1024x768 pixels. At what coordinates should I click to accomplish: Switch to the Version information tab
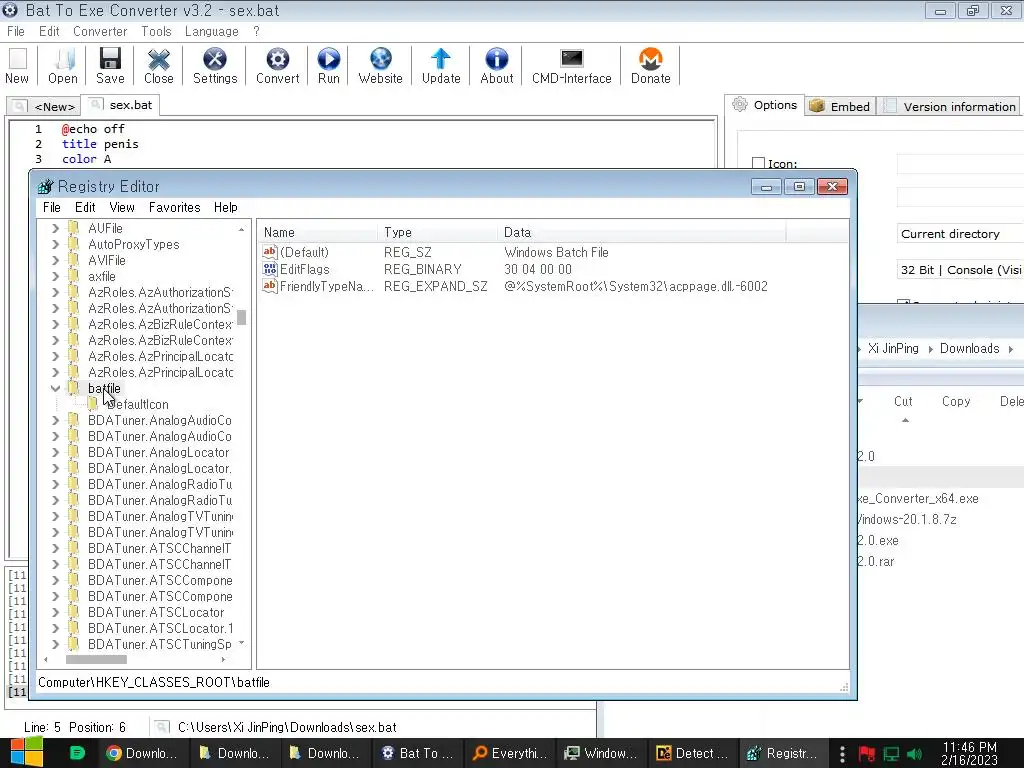coord(951,106)
